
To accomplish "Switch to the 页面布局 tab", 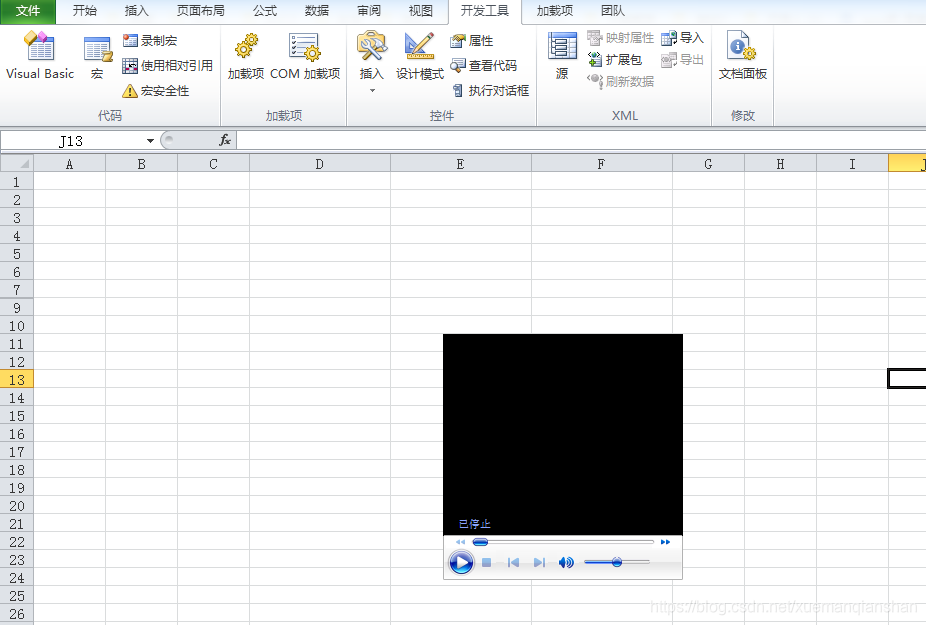I will coord(200,11).
